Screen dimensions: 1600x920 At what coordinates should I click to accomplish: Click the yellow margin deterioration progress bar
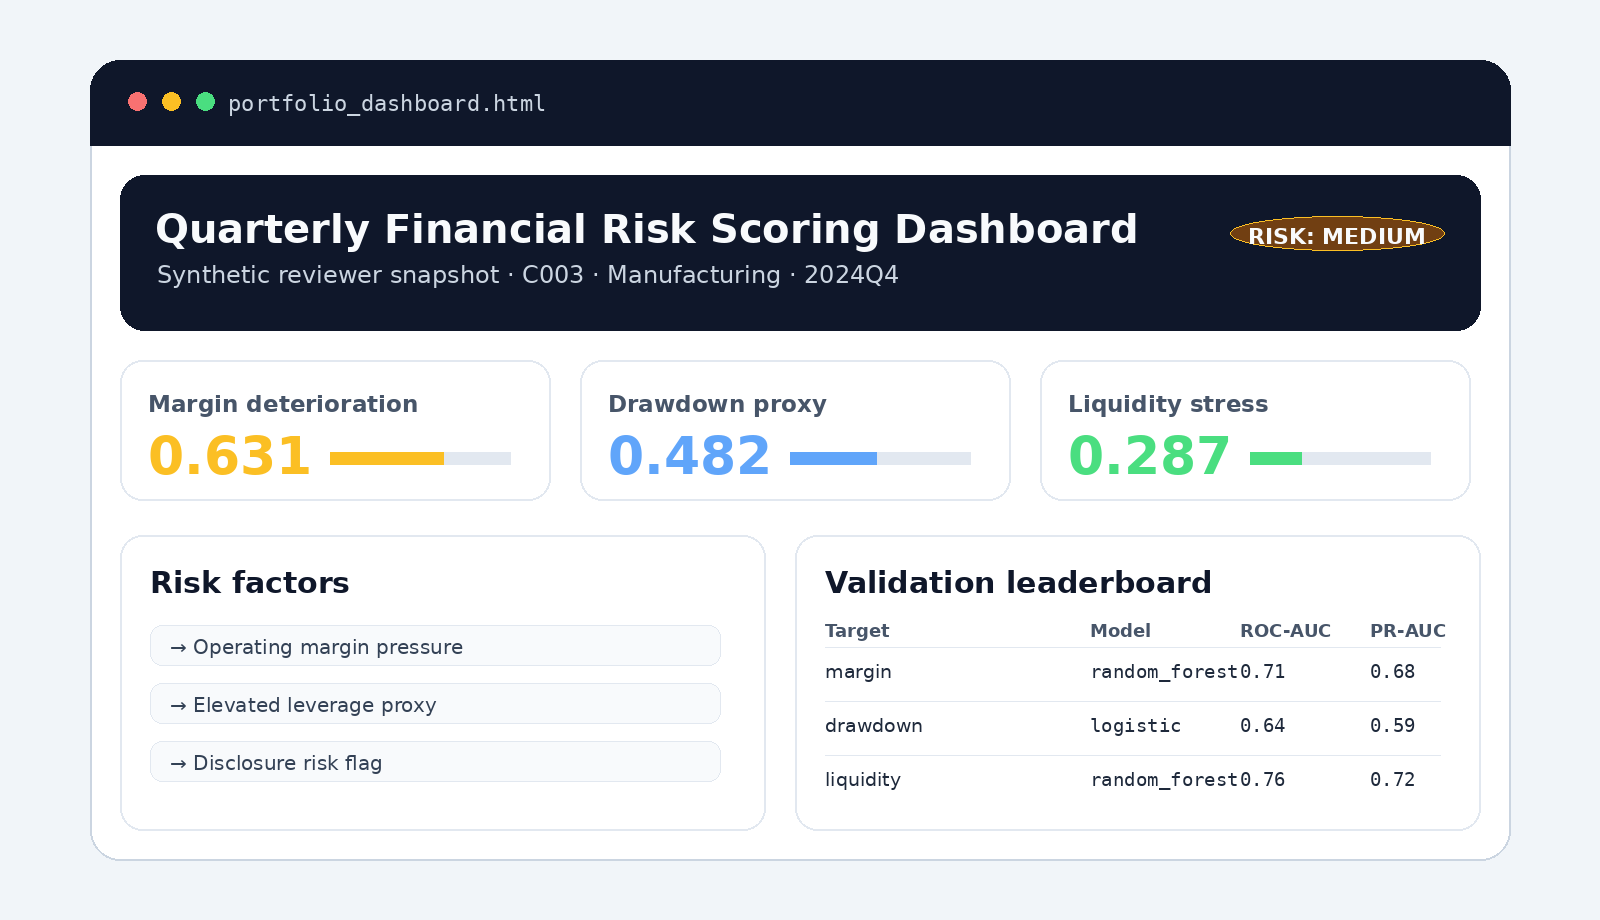pyautogui.click(x=420, y=459)
